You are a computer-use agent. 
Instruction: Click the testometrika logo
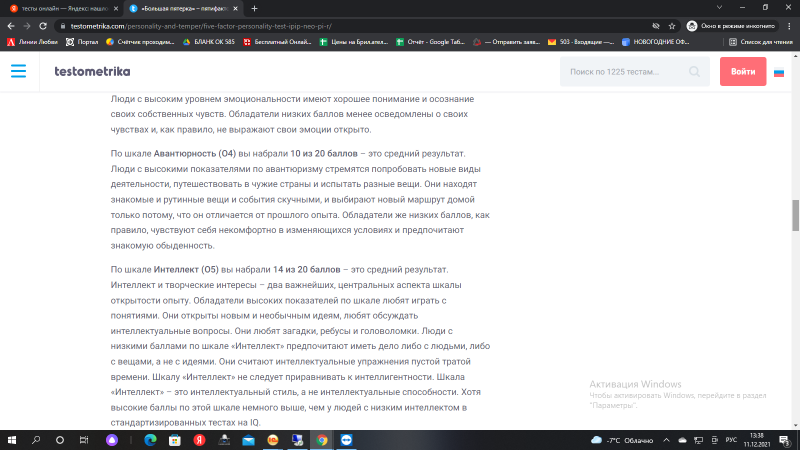(92, 72)
